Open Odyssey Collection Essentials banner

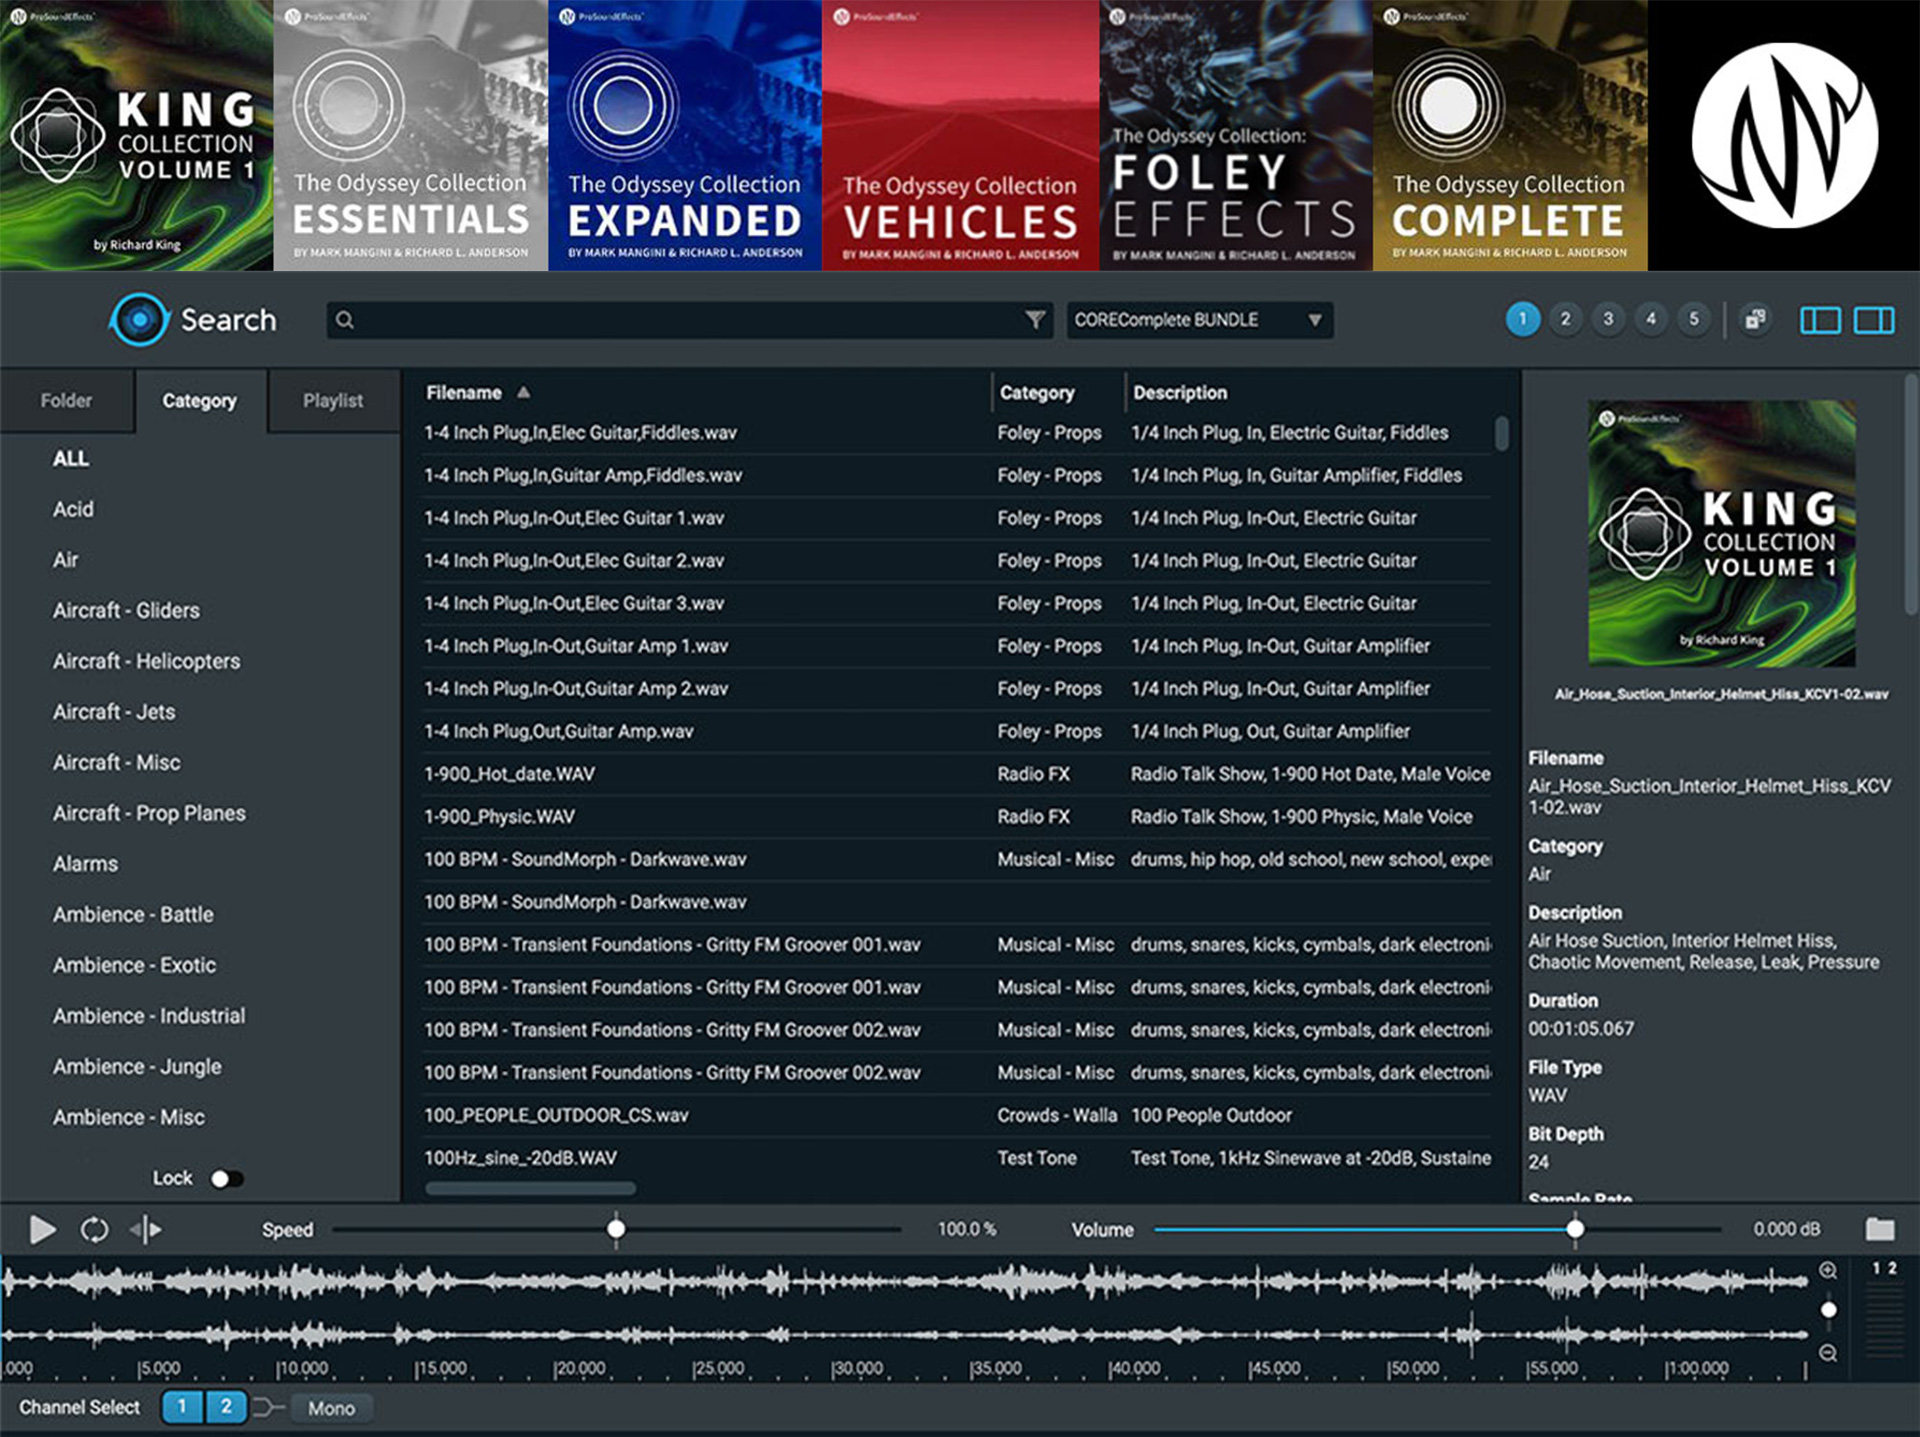click(411, 135)
